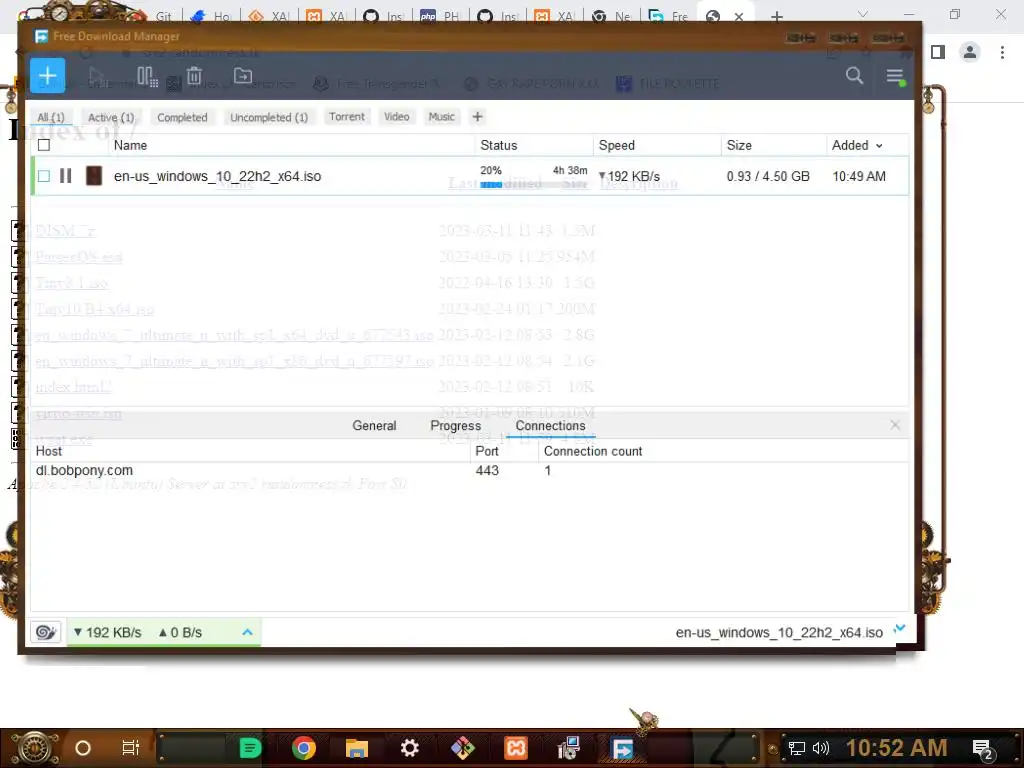This screenshot has width=1024, height=768.
Task: Open Cortana search circle on taskbar
Action: click(83, 748)
